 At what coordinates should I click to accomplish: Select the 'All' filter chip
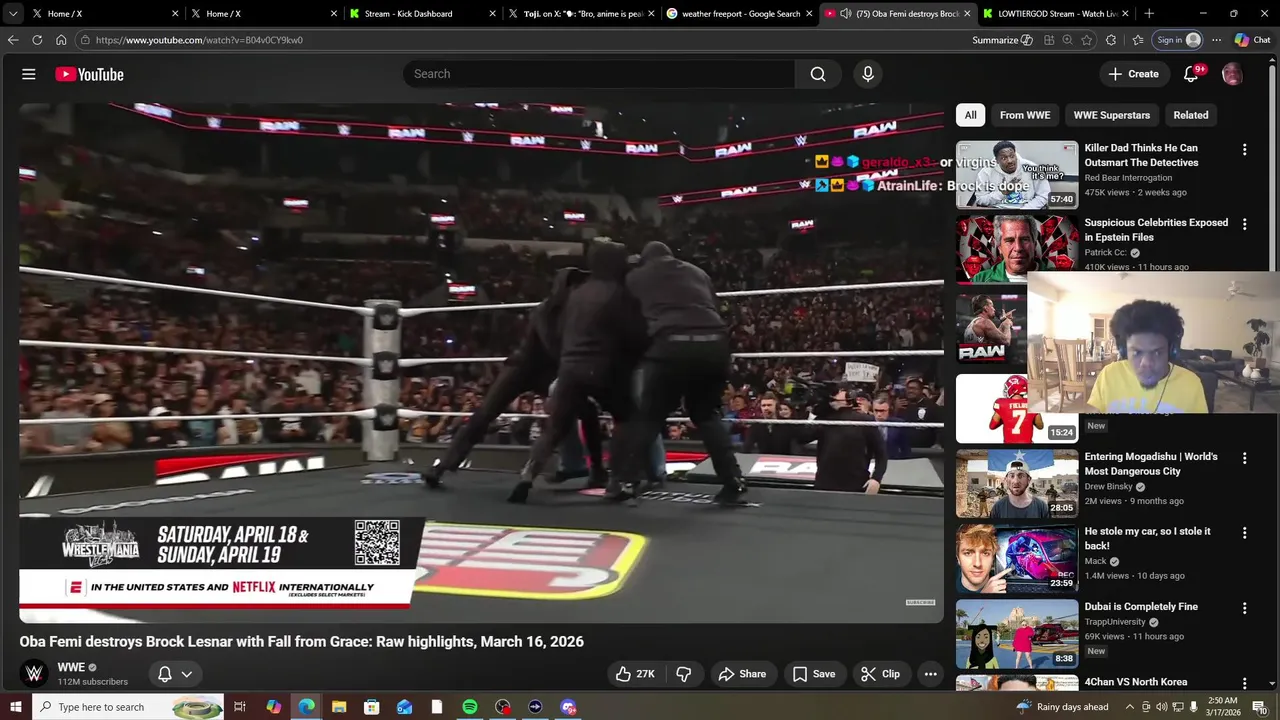coord(970,115)
